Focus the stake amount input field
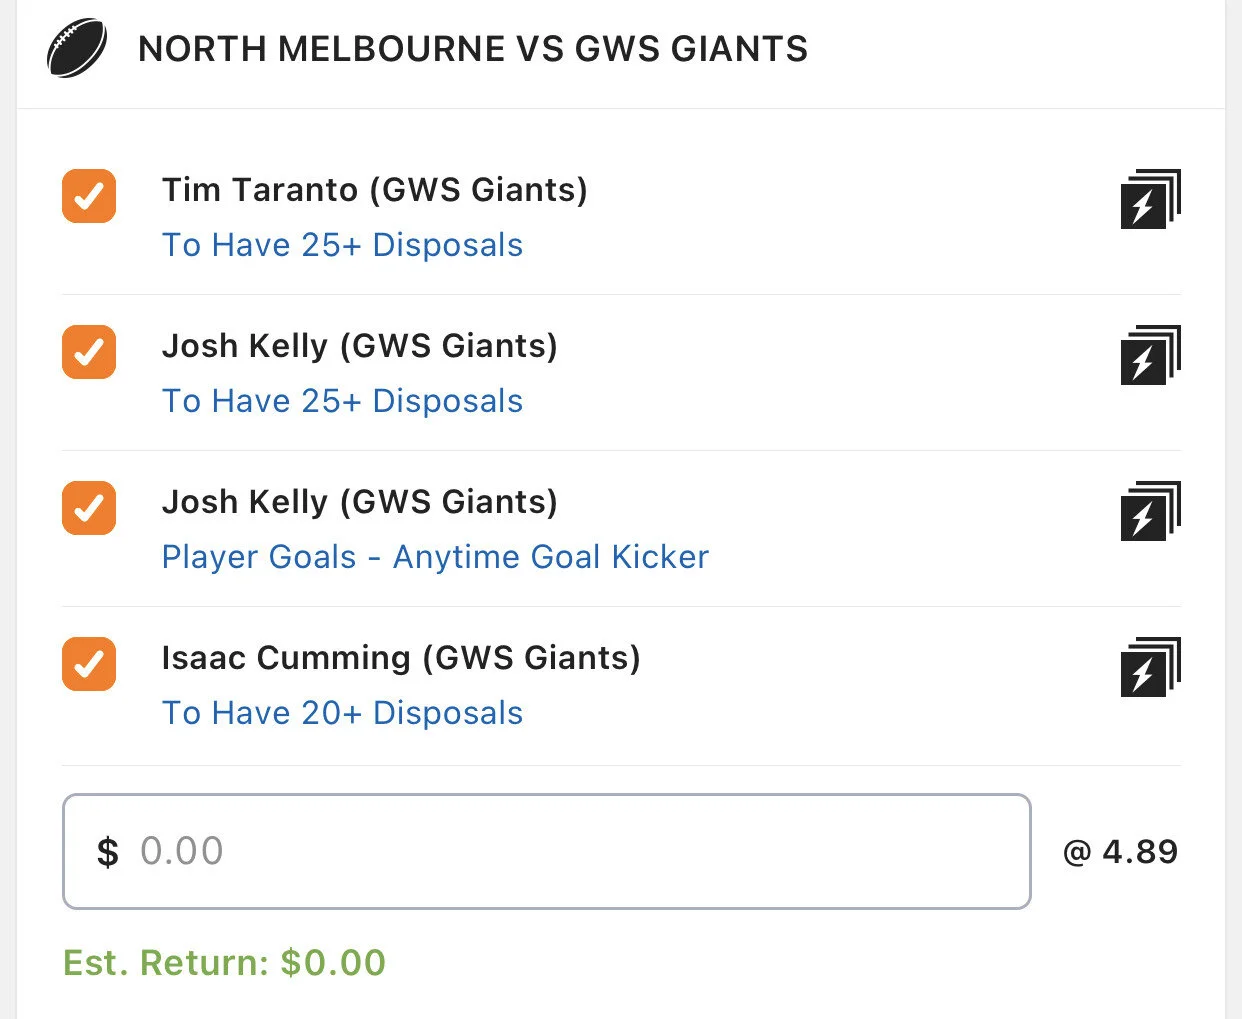 546,851
